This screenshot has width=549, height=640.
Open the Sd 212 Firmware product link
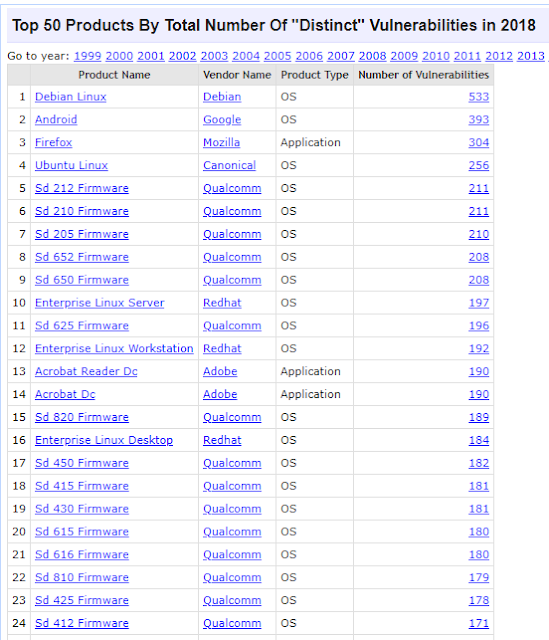tap(82, 188)
